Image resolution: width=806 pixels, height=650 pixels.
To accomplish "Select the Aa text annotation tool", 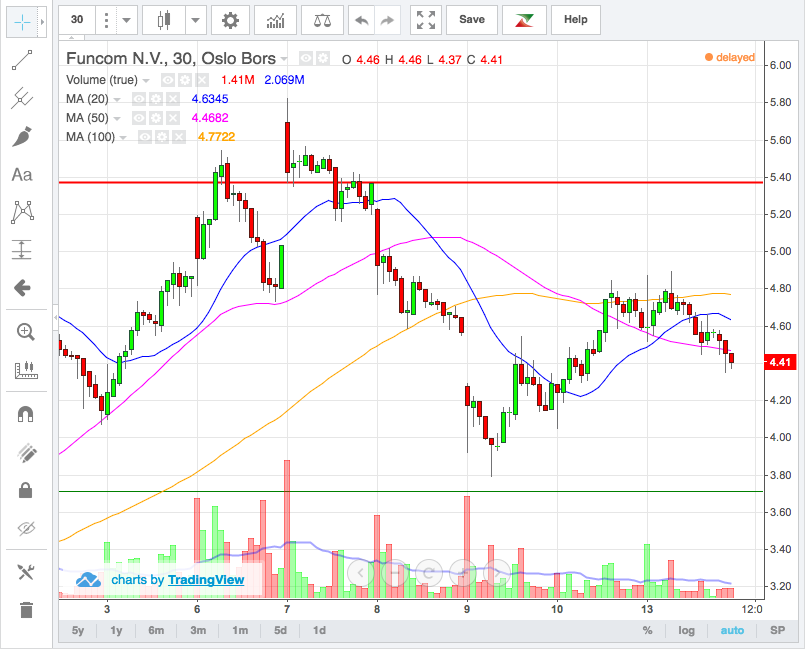I will (x=22, y=175).
